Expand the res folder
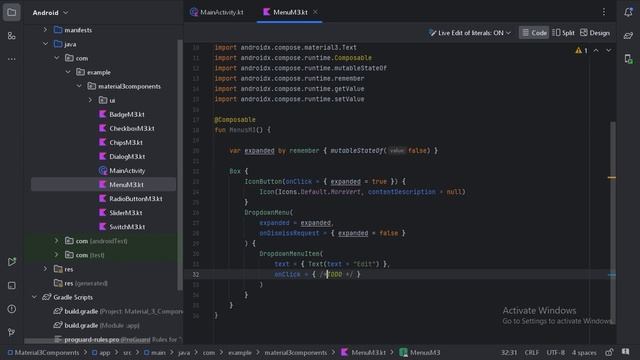 pyautogui.click(x=45, y=269)
